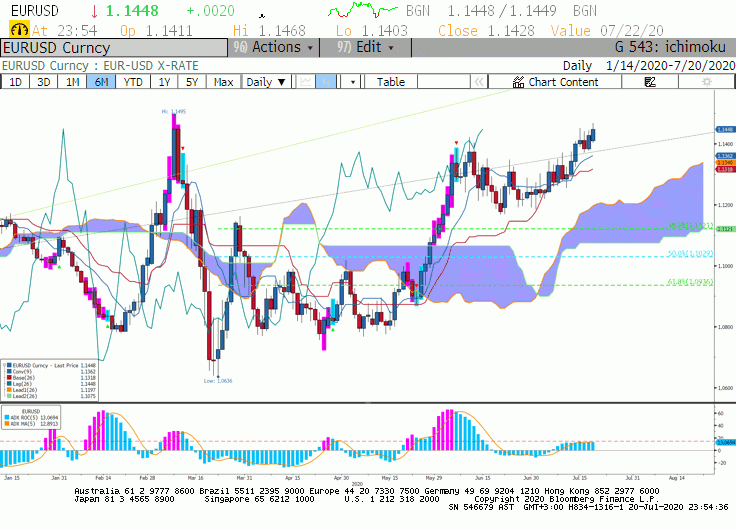Image resolution: width=736 pixels, height=530 pixels.
Task: Switch to YTD time range
Action: click(133, 82)
